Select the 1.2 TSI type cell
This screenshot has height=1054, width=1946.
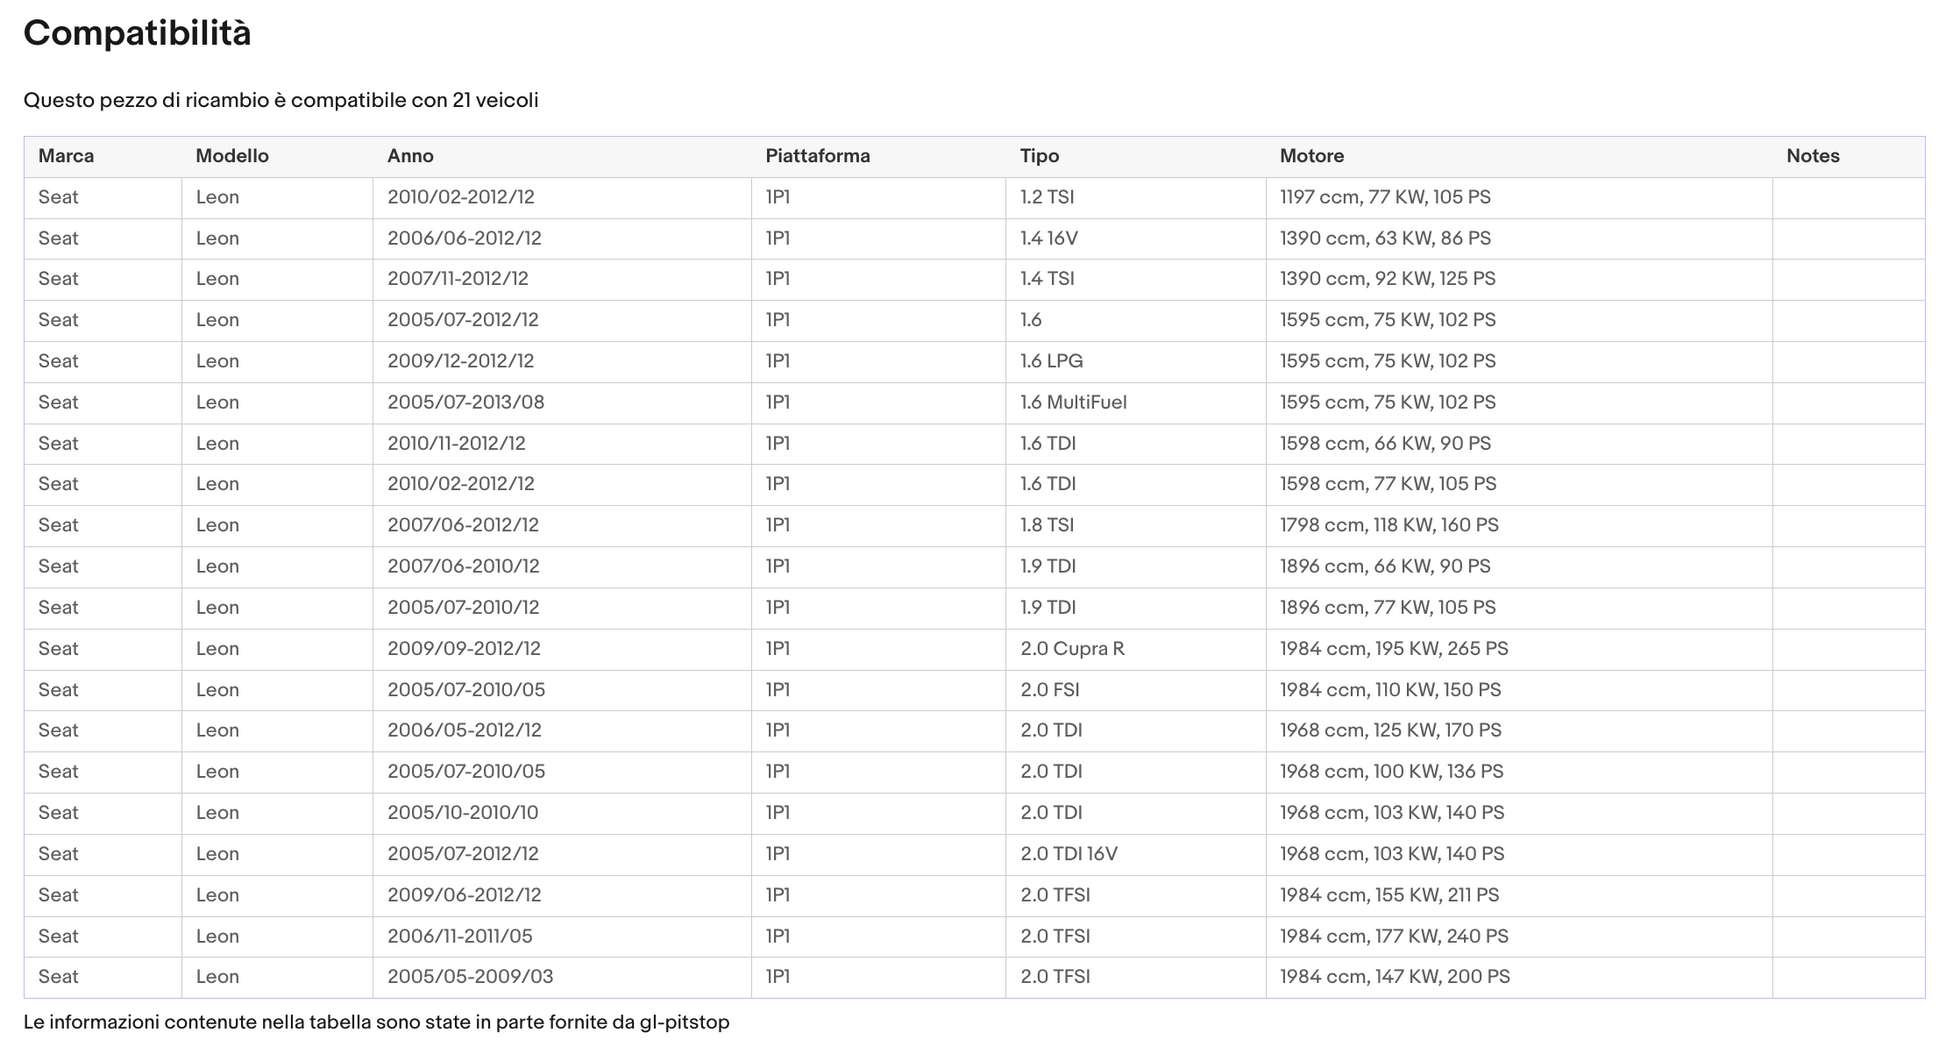point(1047,197)
